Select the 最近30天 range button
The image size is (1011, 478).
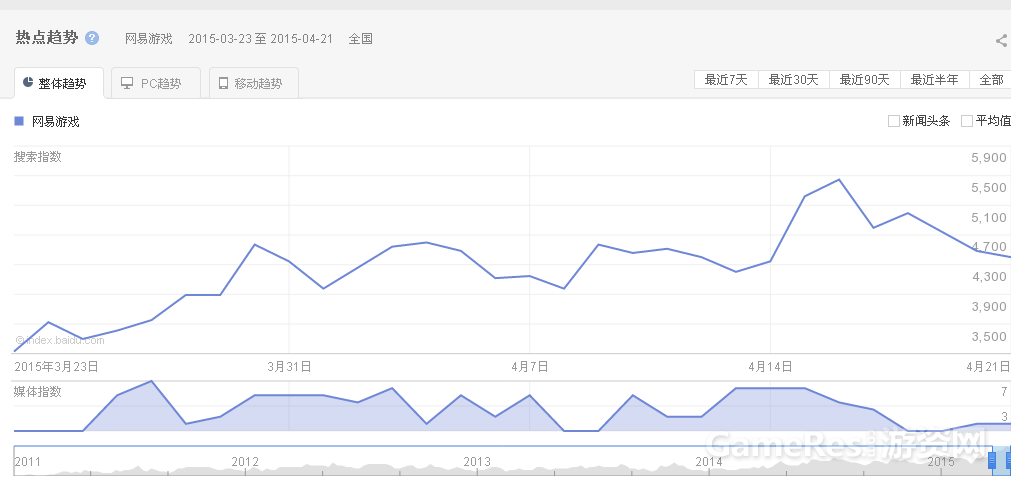click(794, 80)
